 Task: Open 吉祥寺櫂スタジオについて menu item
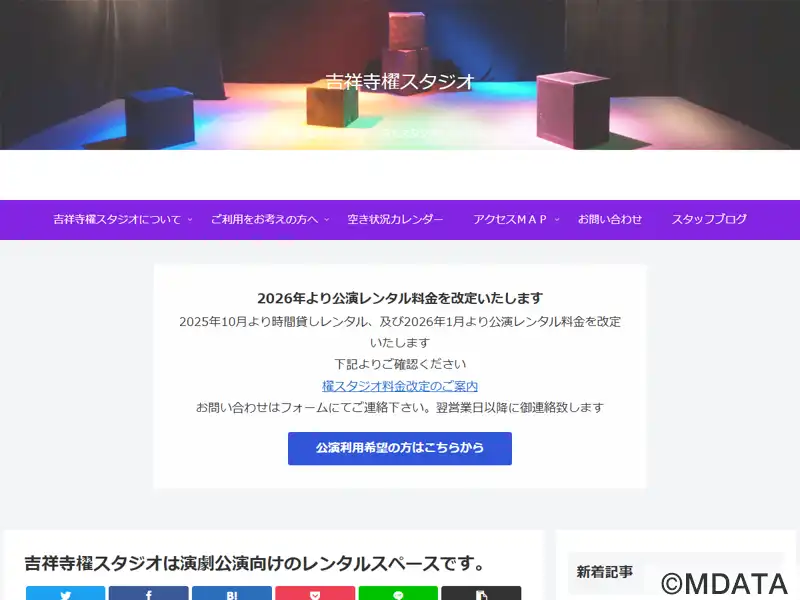pos(117,220)
